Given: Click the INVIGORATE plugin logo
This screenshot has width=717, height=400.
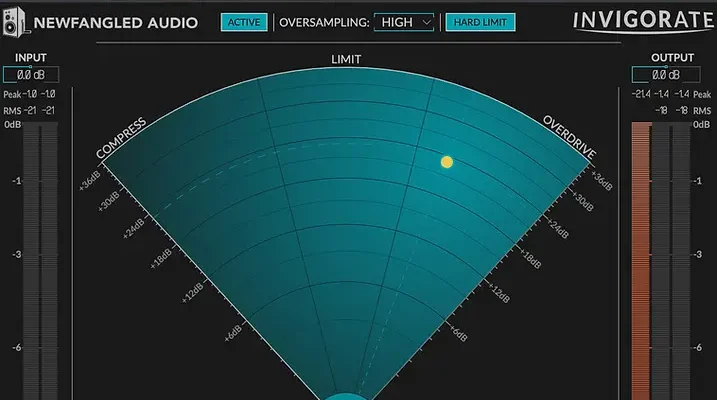Looking at the screenshot, I should coord(643,21).
